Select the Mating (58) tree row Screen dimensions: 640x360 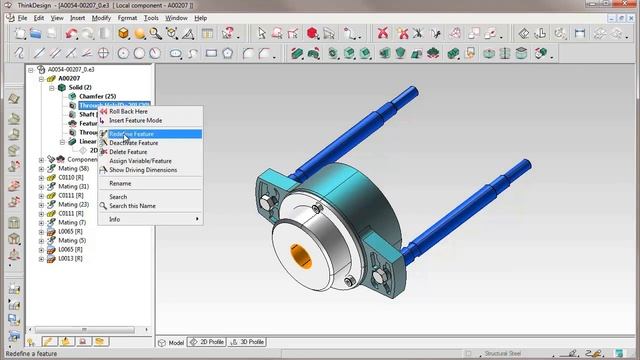tap(73, 169)
